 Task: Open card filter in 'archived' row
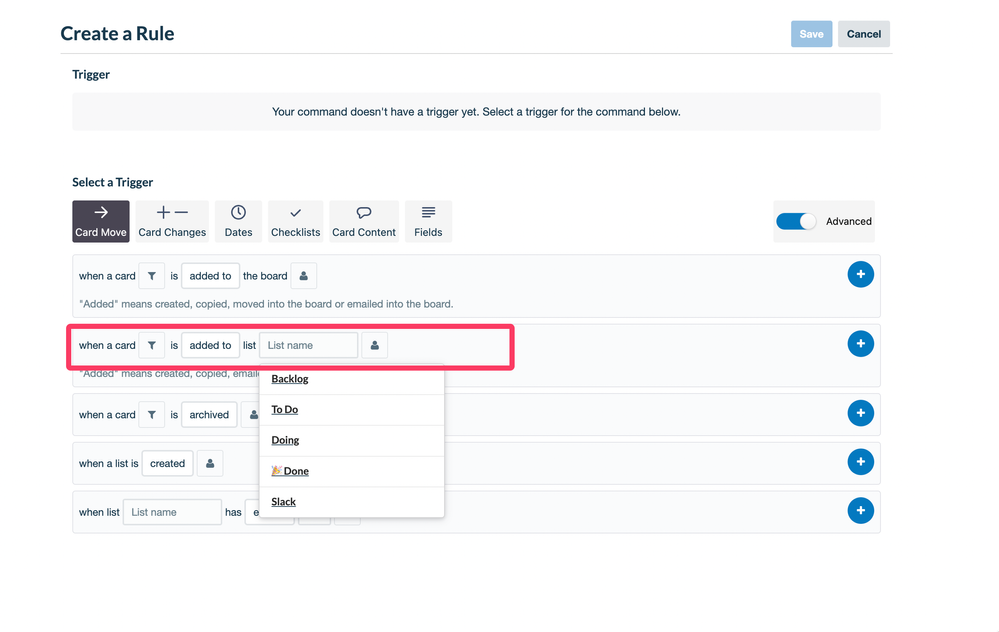coord(152,415)
